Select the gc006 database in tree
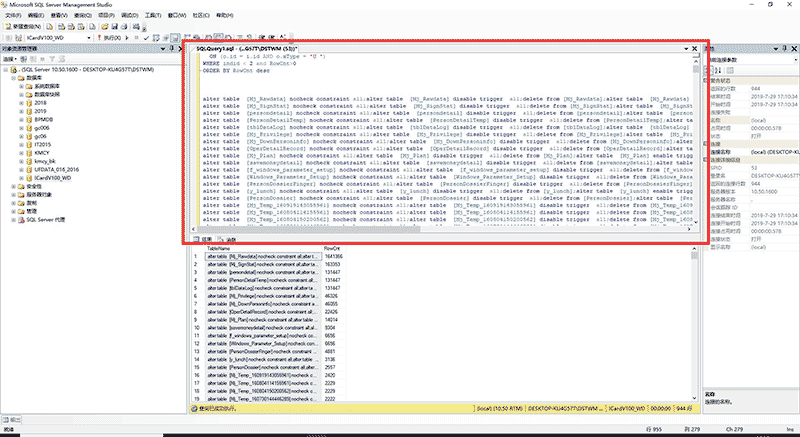 tap(42, 128)
